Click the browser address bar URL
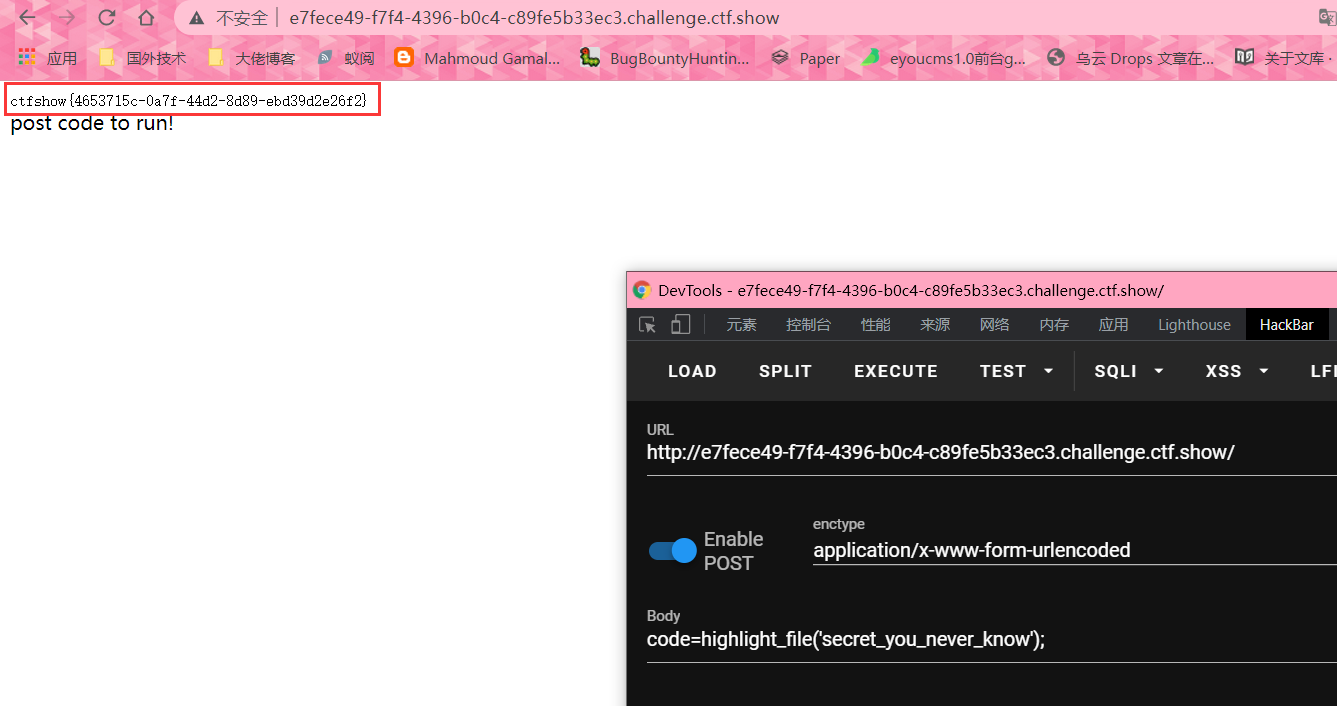Screen dimensions: 1337x706 click(x=534, y=18)
